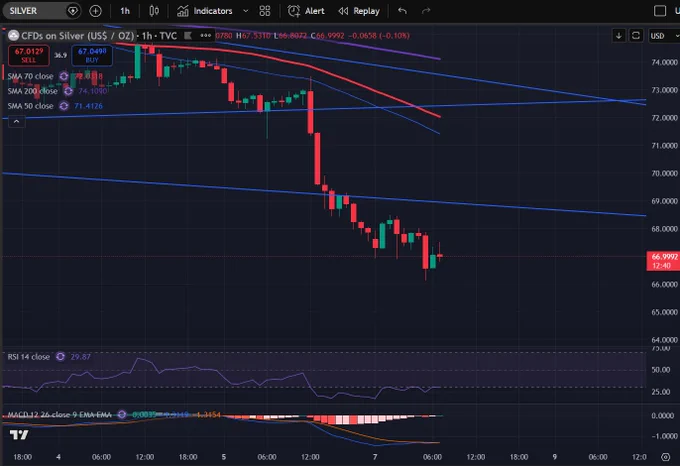Screen dimensions: 680x466
Task: Click the red SELL 67.0129 button
Action: coord(29,55)
